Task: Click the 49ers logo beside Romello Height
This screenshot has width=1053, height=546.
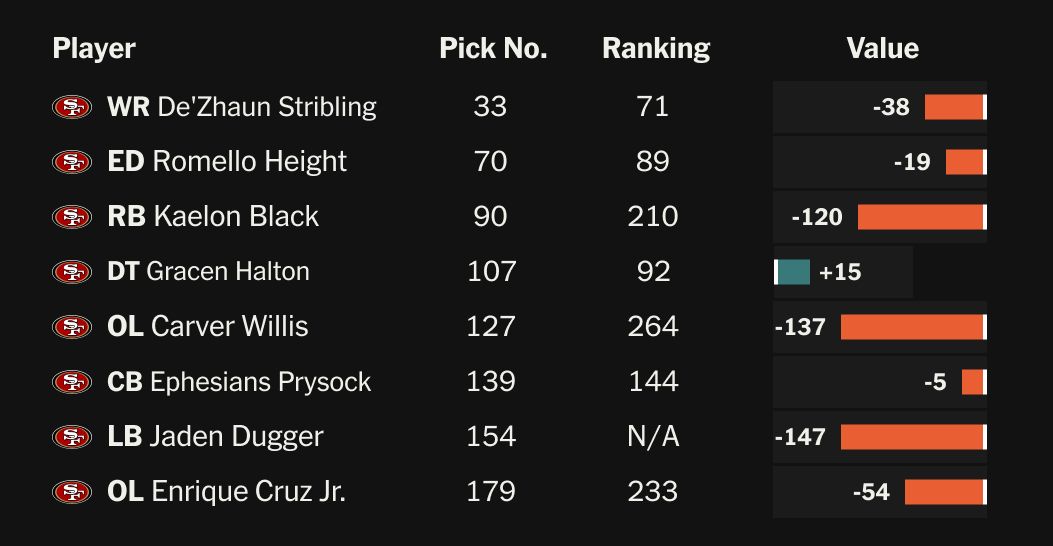Action: coord(72,162)
